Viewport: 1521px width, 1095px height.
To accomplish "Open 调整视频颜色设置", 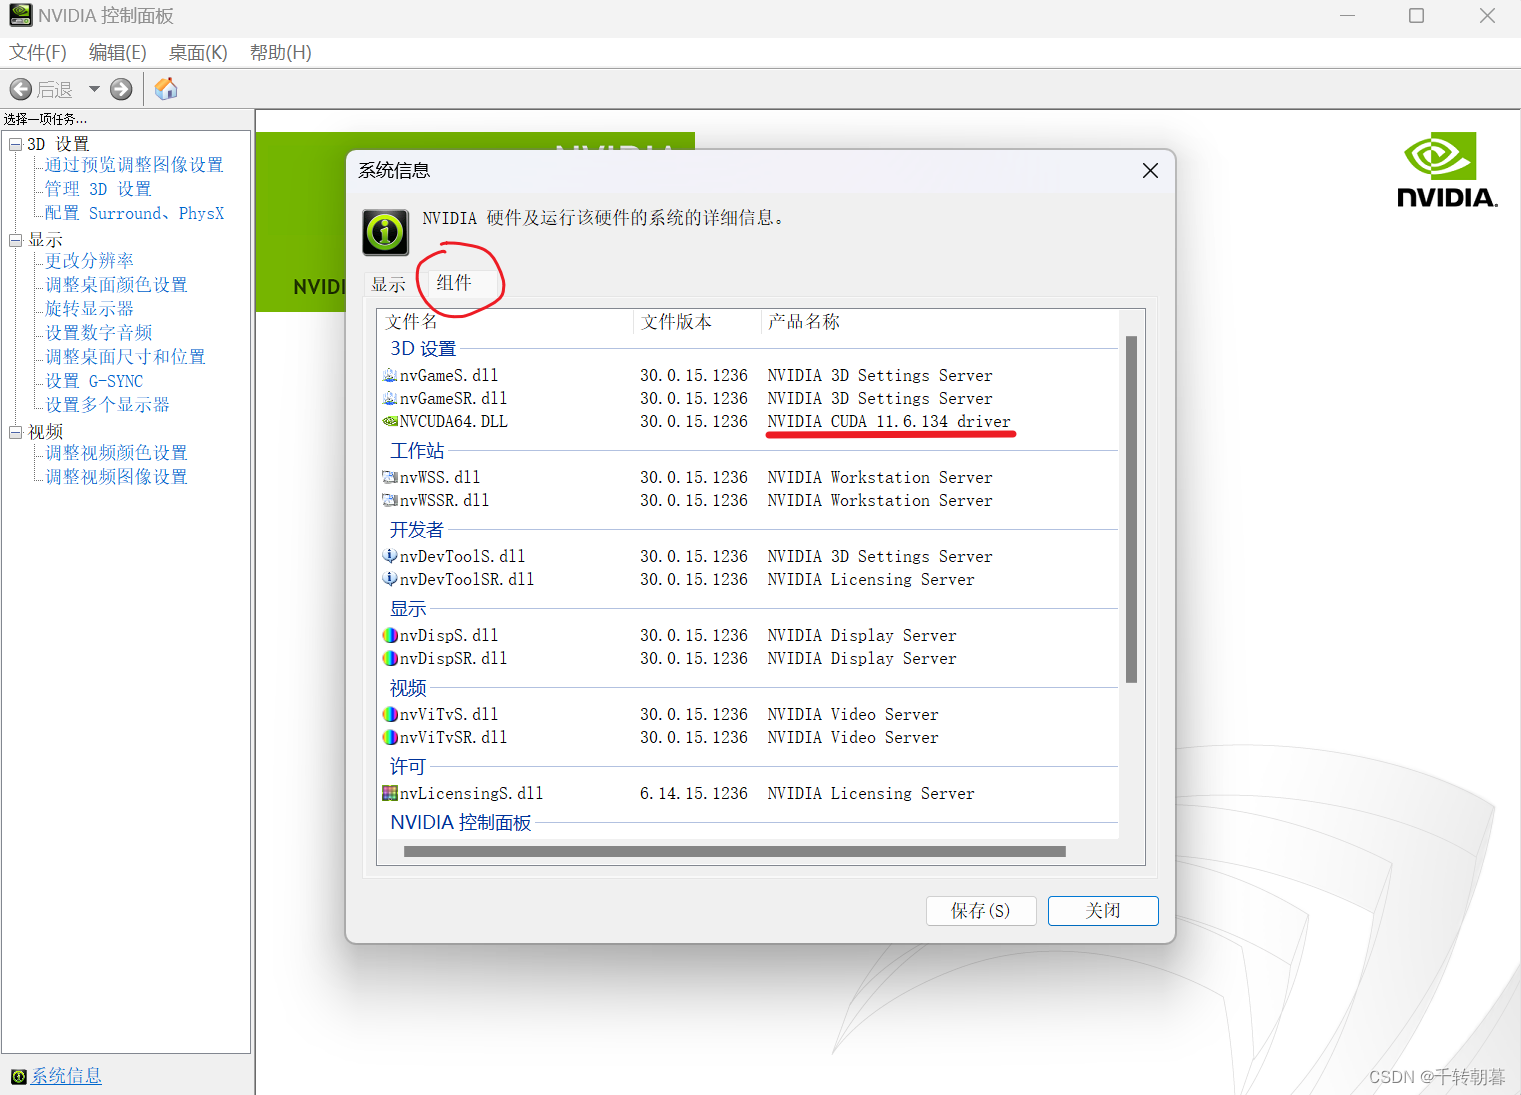I will coord(116,453).
